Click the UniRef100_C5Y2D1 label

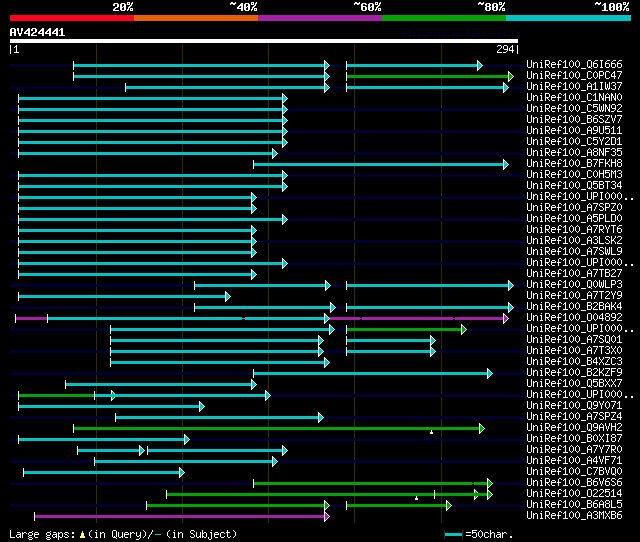point(574,141)
